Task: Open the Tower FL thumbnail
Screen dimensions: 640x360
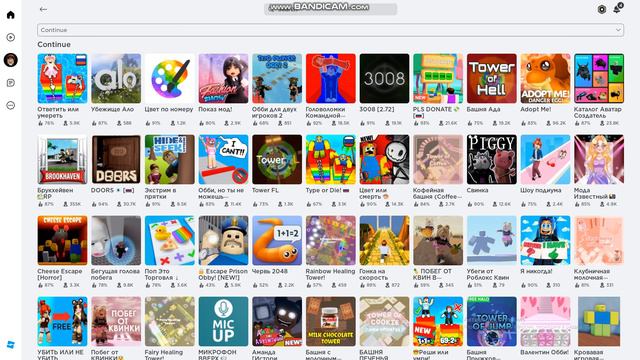Action: (277, 159)
